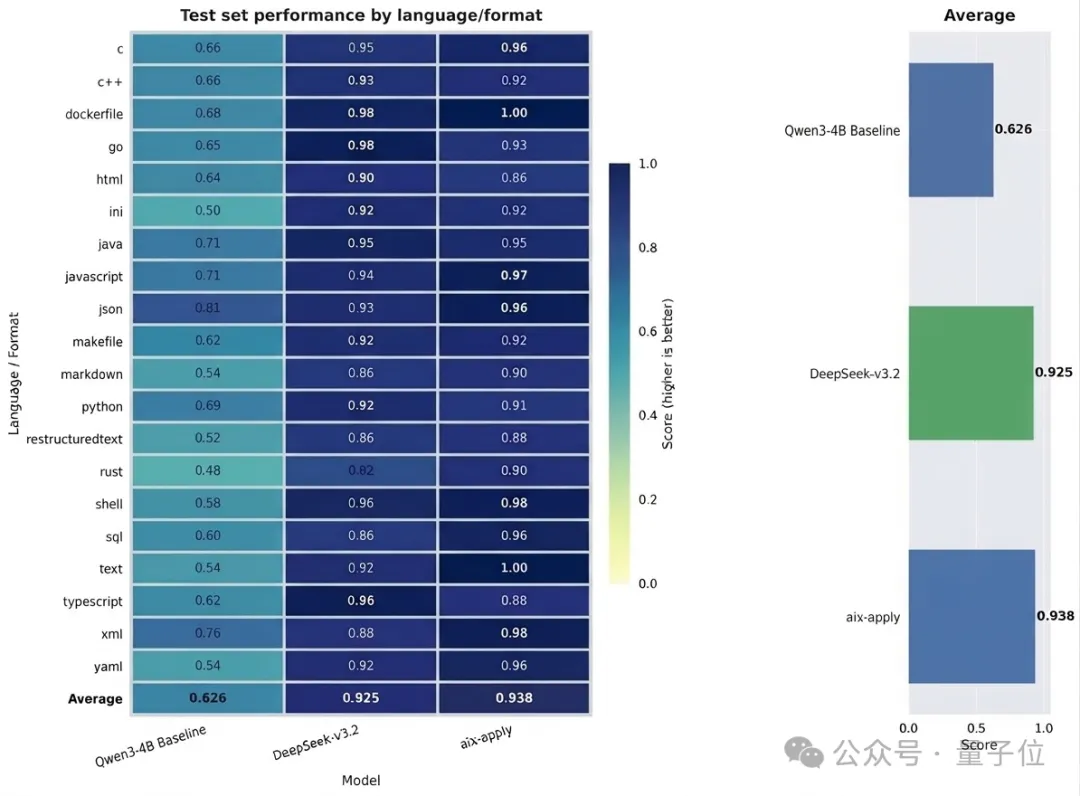Select the Average row 0.626 cell
The image size is (1080, 796).
(207, 698)
